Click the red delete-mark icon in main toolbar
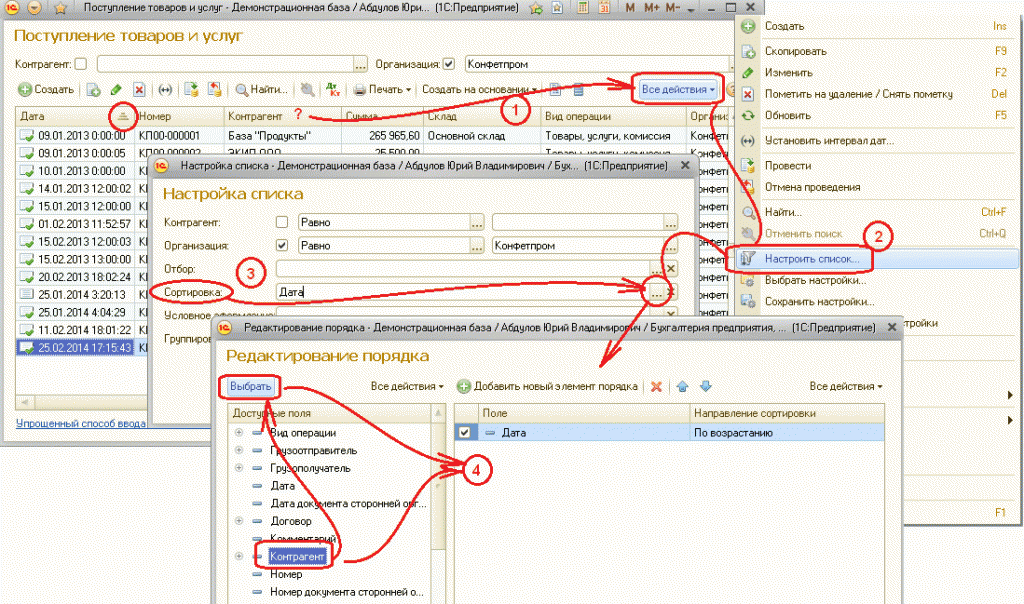The image size is (1024, 604). (x=139, y=90)
